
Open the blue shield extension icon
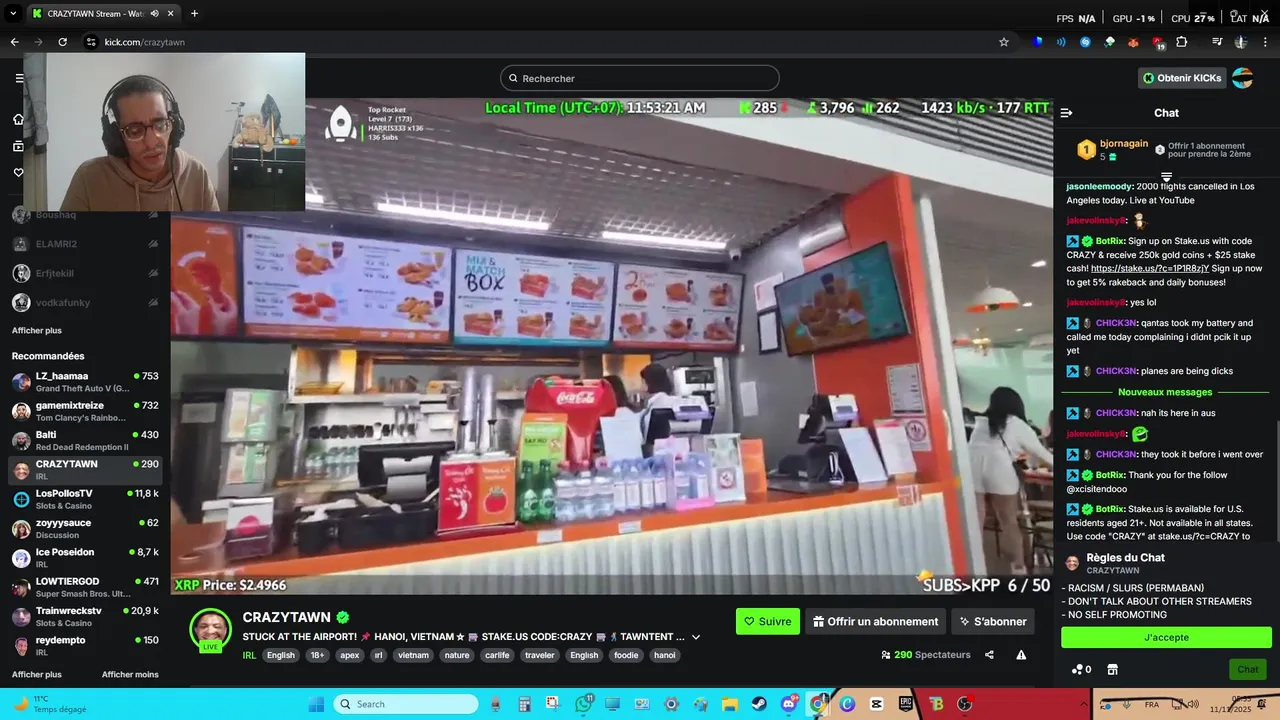1037,42
